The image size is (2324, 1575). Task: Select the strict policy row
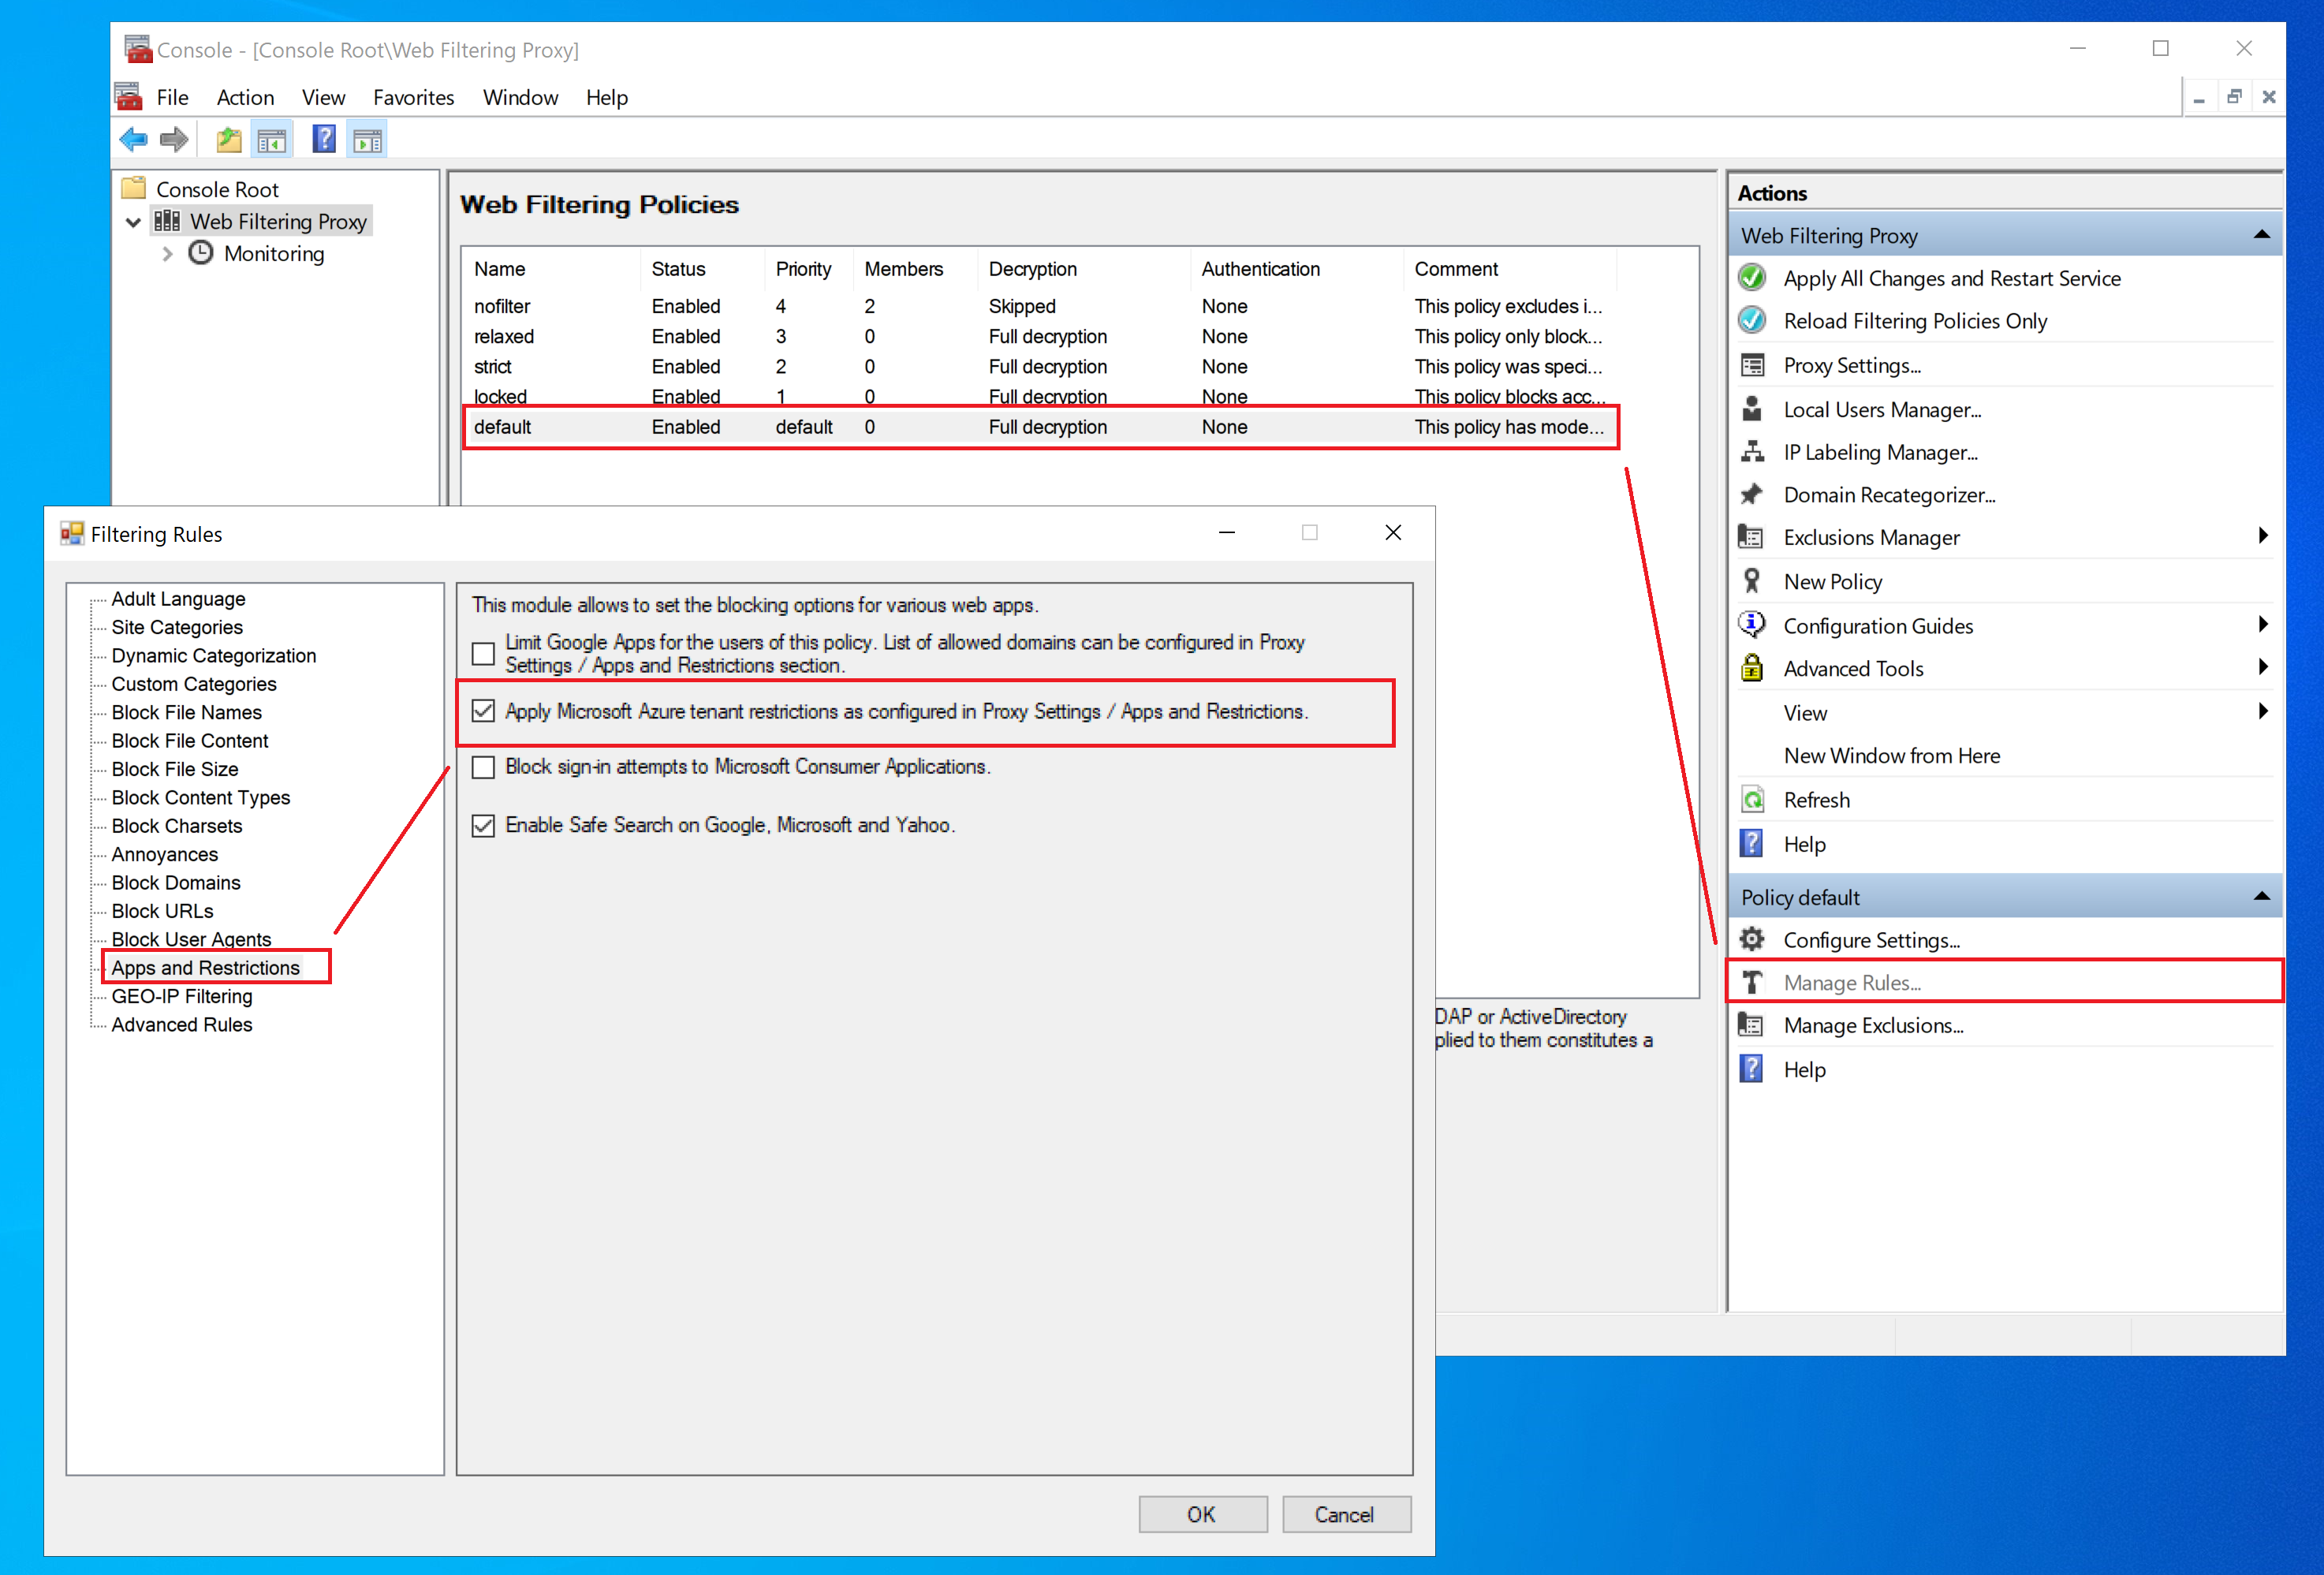coord(1040,366)
